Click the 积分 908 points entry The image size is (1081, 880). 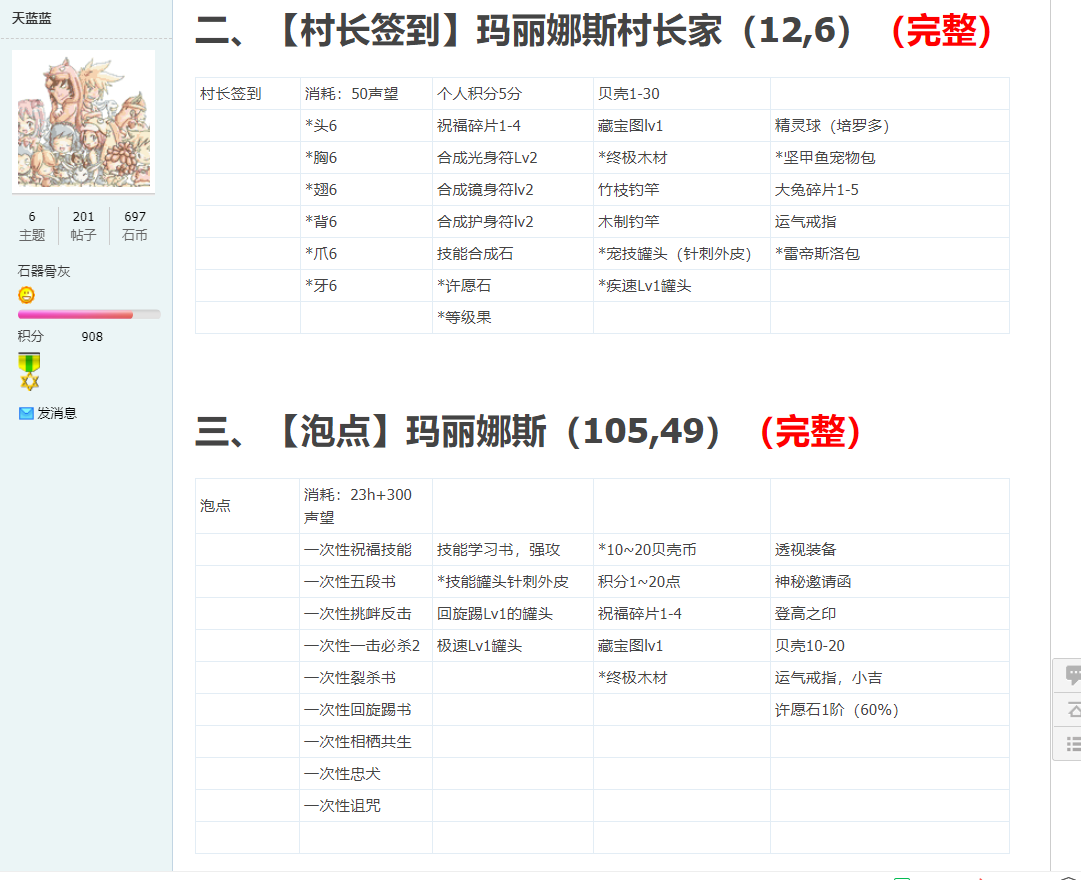pyautogui.click(x=60, y=337)
